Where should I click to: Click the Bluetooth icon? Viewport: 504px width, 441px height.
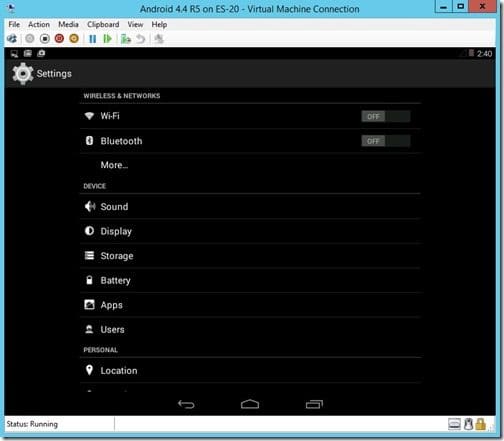pyautogui.click(x=89, y=140)
